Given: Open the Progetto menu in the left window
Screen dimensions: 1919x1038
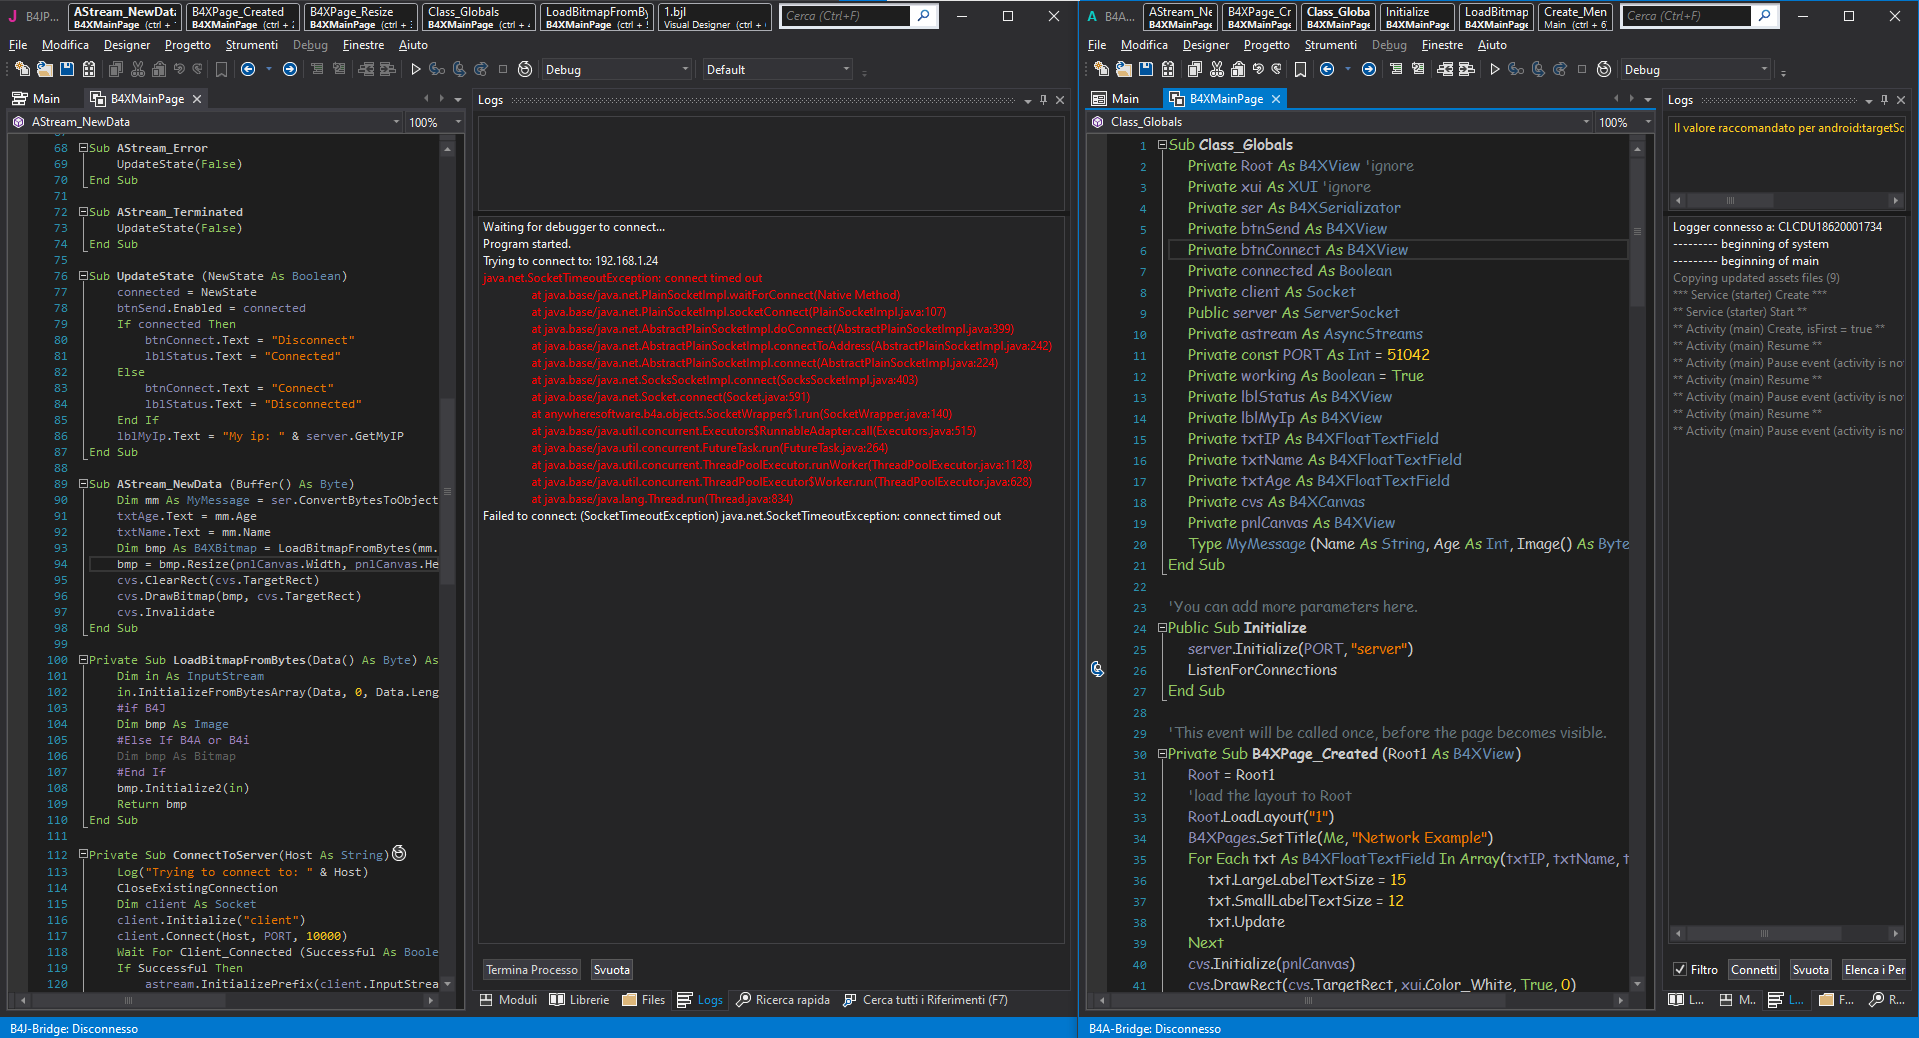Looking at the screenshot, I should coord(187,45).
